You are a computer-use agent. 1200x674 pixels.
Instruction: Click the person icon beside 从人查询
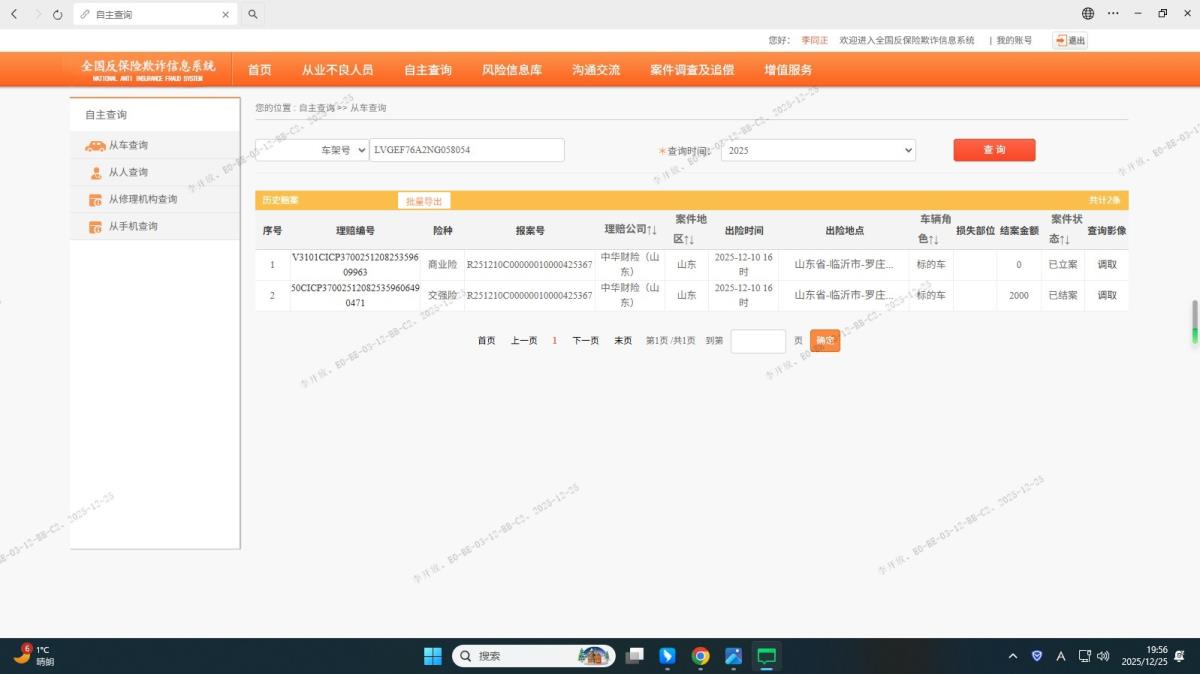coord(96,173)
